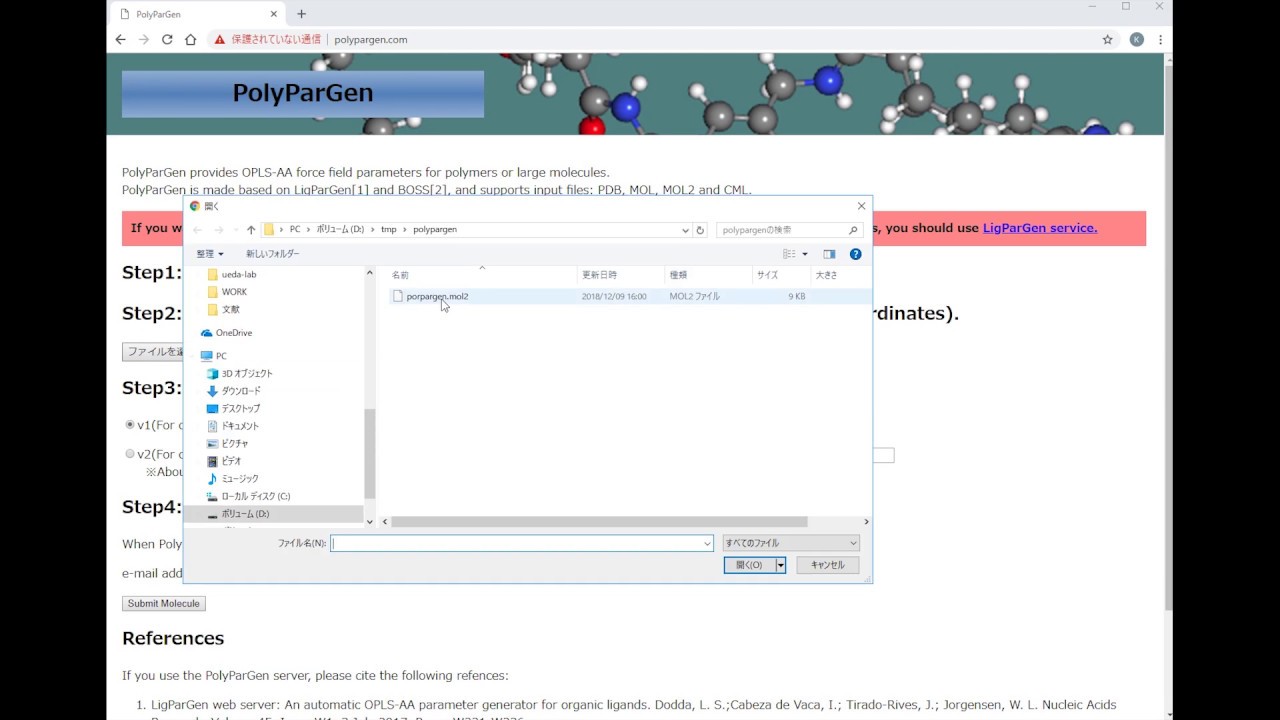Click the search magnifier in the polypargen search box
Screen dimensions: 1280x720
[853, 230]
